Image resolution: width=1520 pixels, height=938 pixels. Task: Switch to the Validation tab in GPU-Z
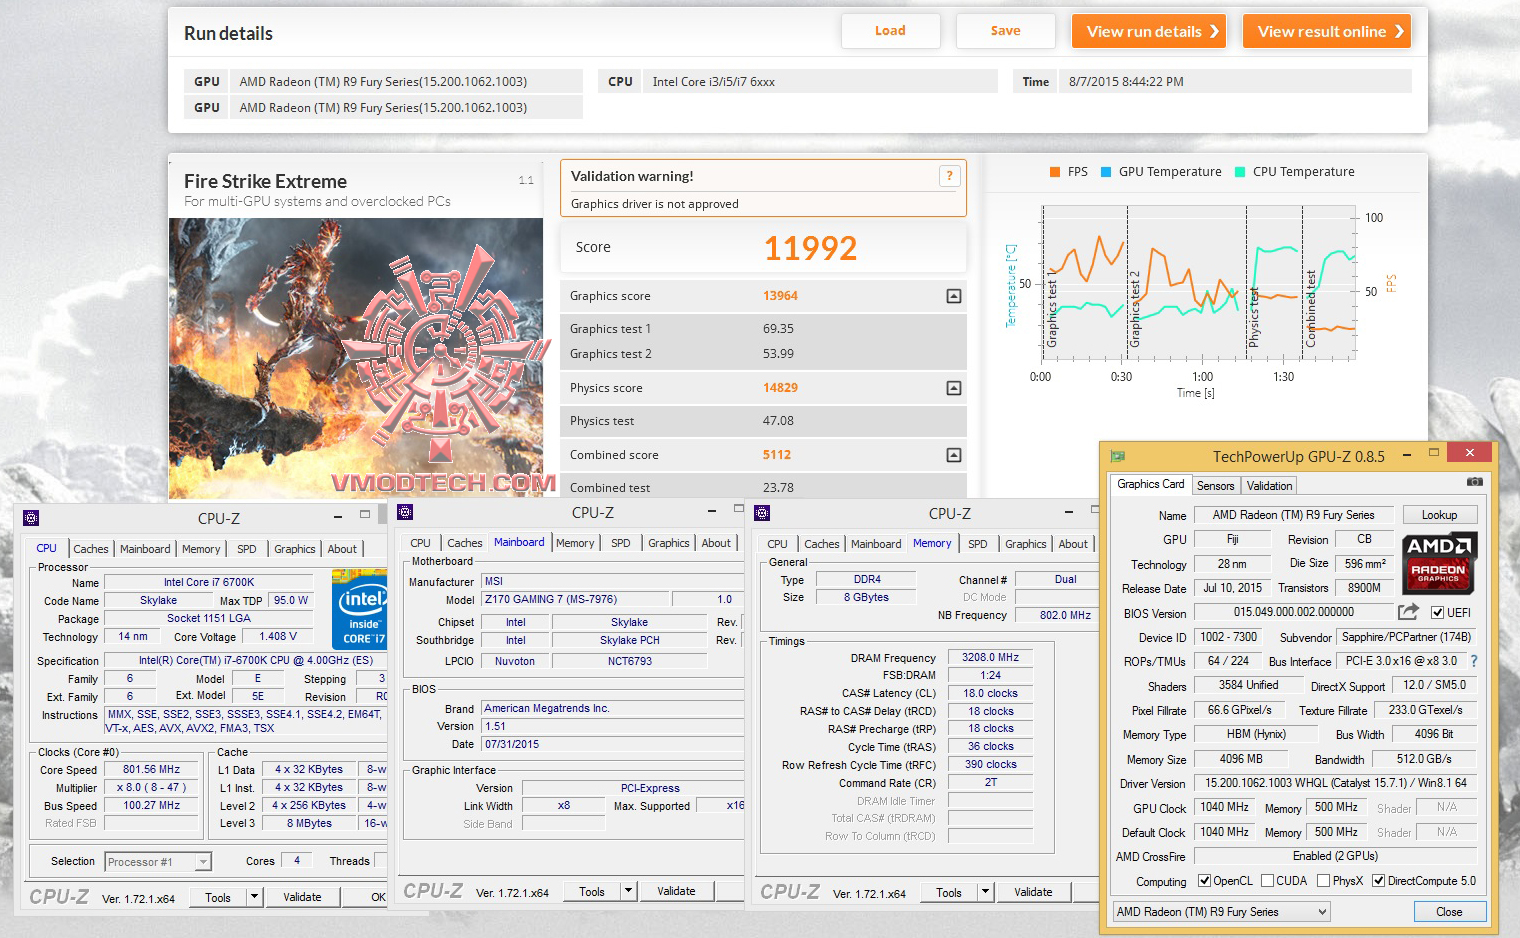1269,486
